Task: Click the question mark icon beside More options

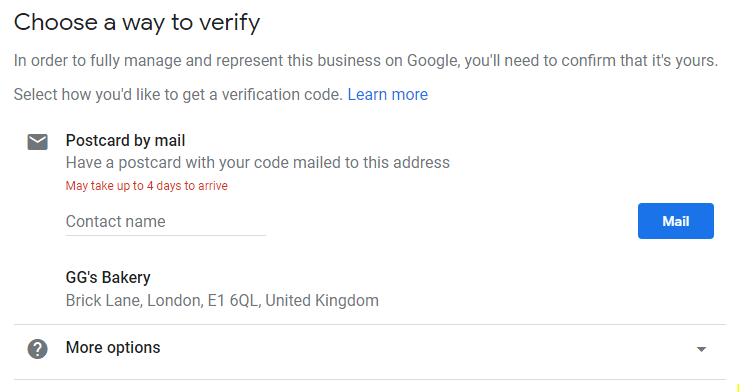Action: (x=37, y=349)
